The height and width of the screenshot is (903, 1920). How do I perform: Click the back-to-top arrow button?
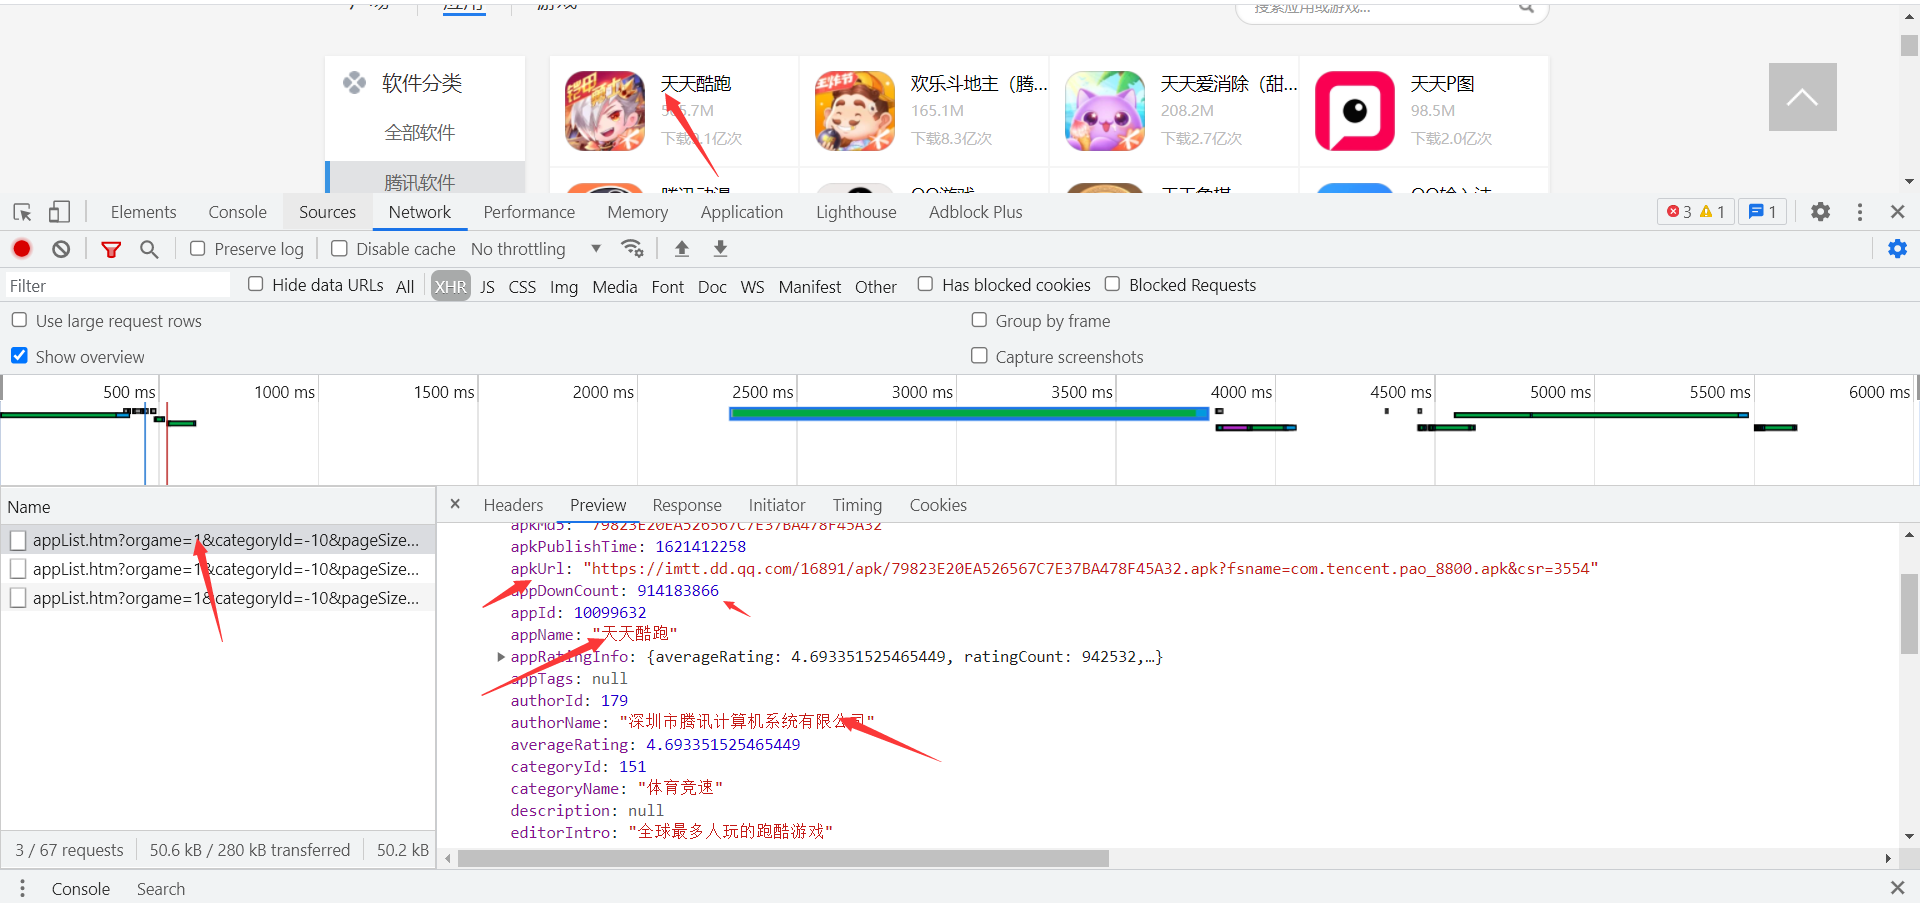click(1802, 97)
